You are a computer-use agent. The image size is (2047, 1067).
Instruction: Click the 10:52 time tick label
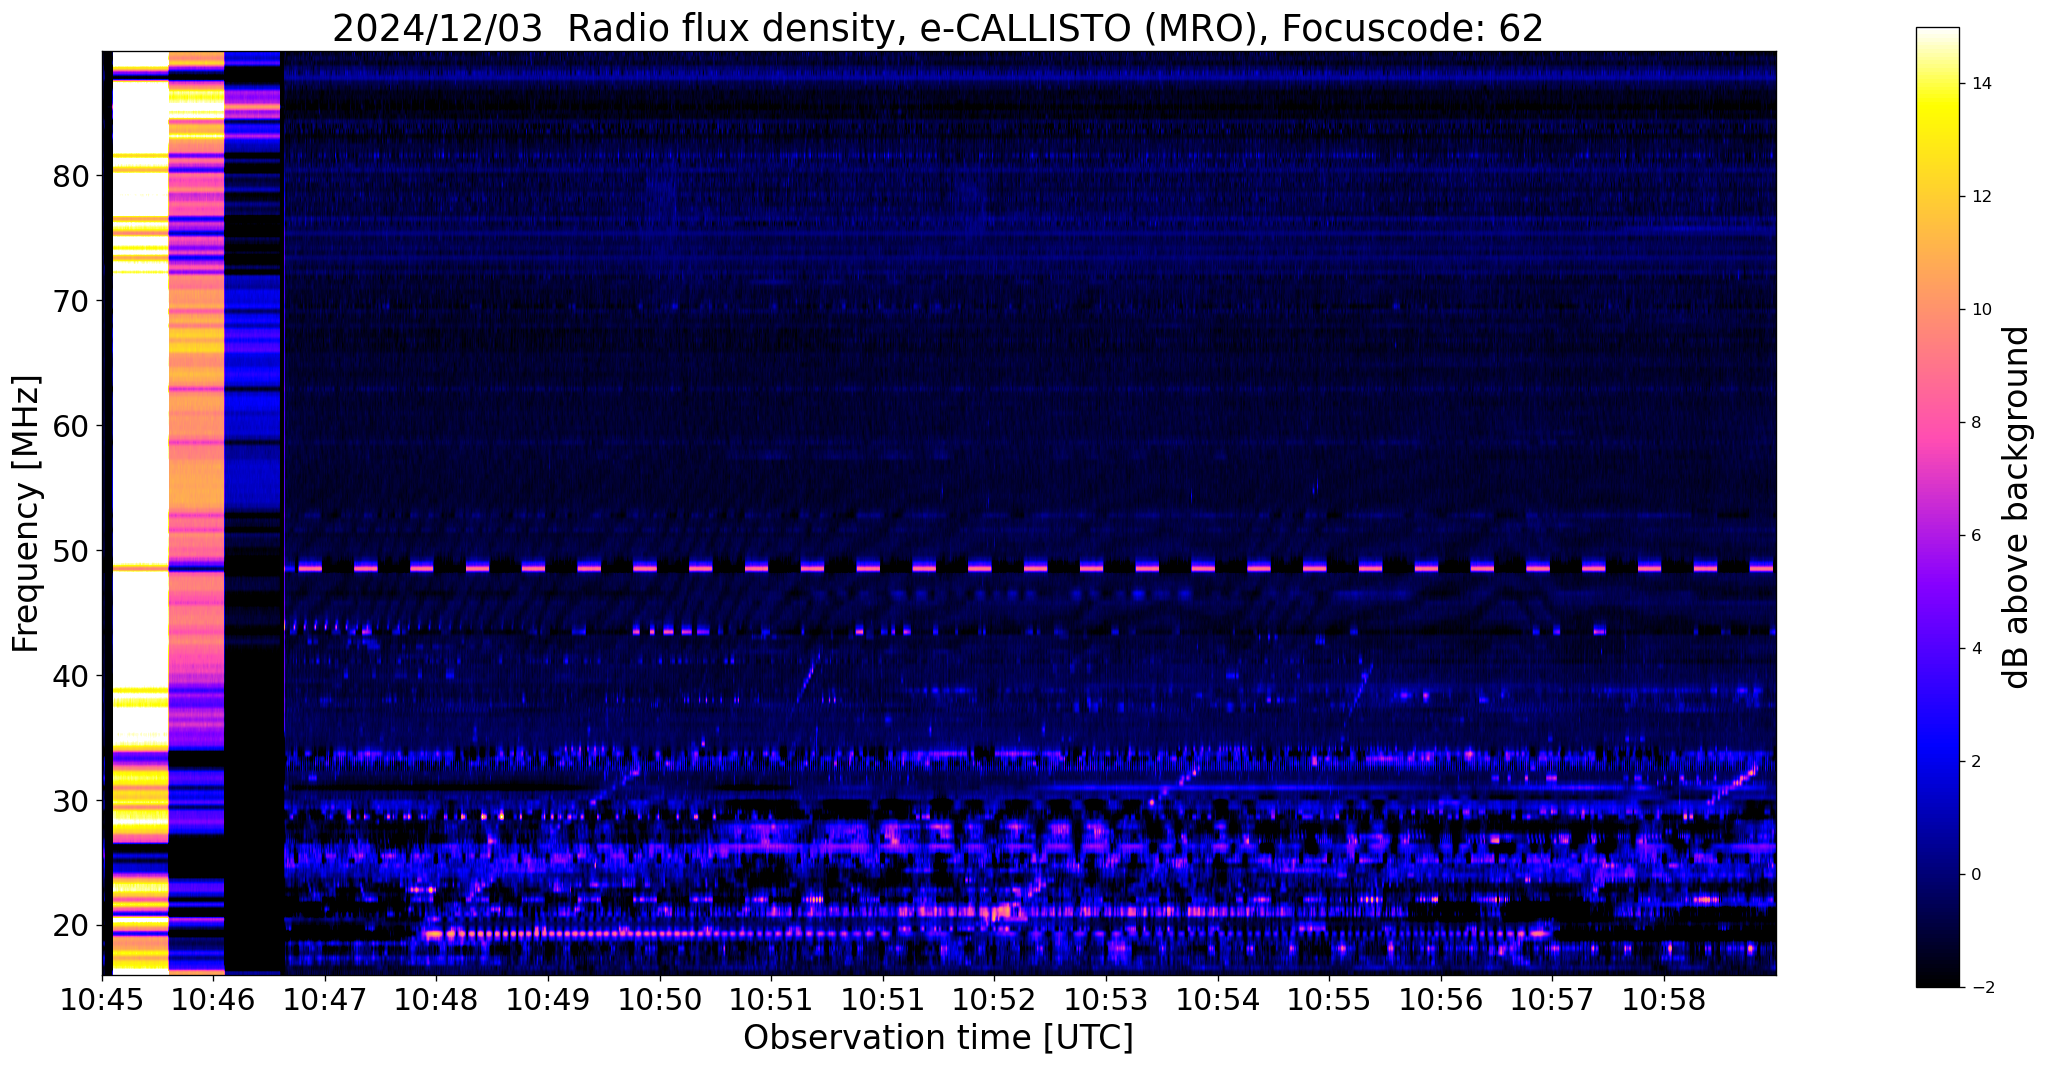pos(995,1000)
